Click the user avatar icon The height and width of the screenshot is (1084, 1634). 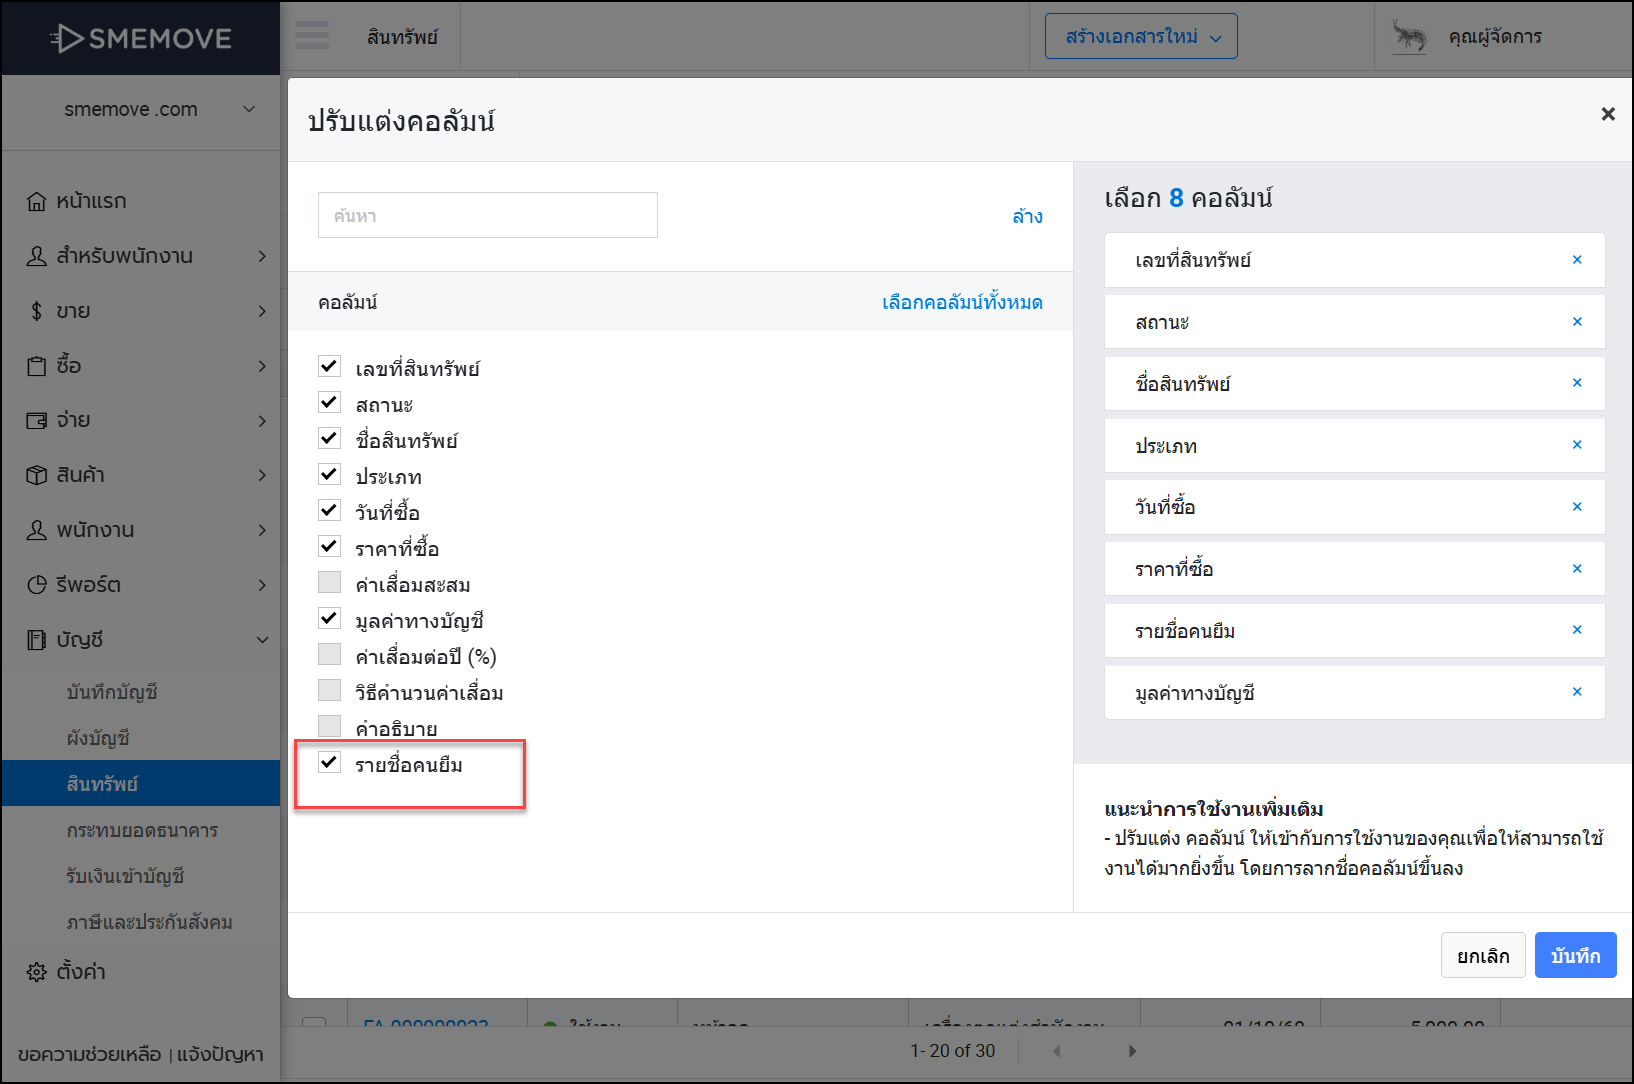pyautogui.click(x=1410, y=37)
